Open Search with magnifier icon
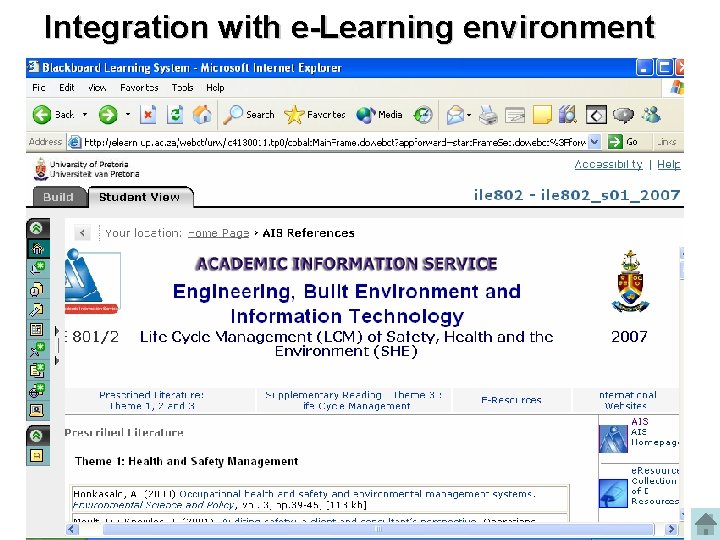This screenshot has width=720, height=540. point(249,114)
